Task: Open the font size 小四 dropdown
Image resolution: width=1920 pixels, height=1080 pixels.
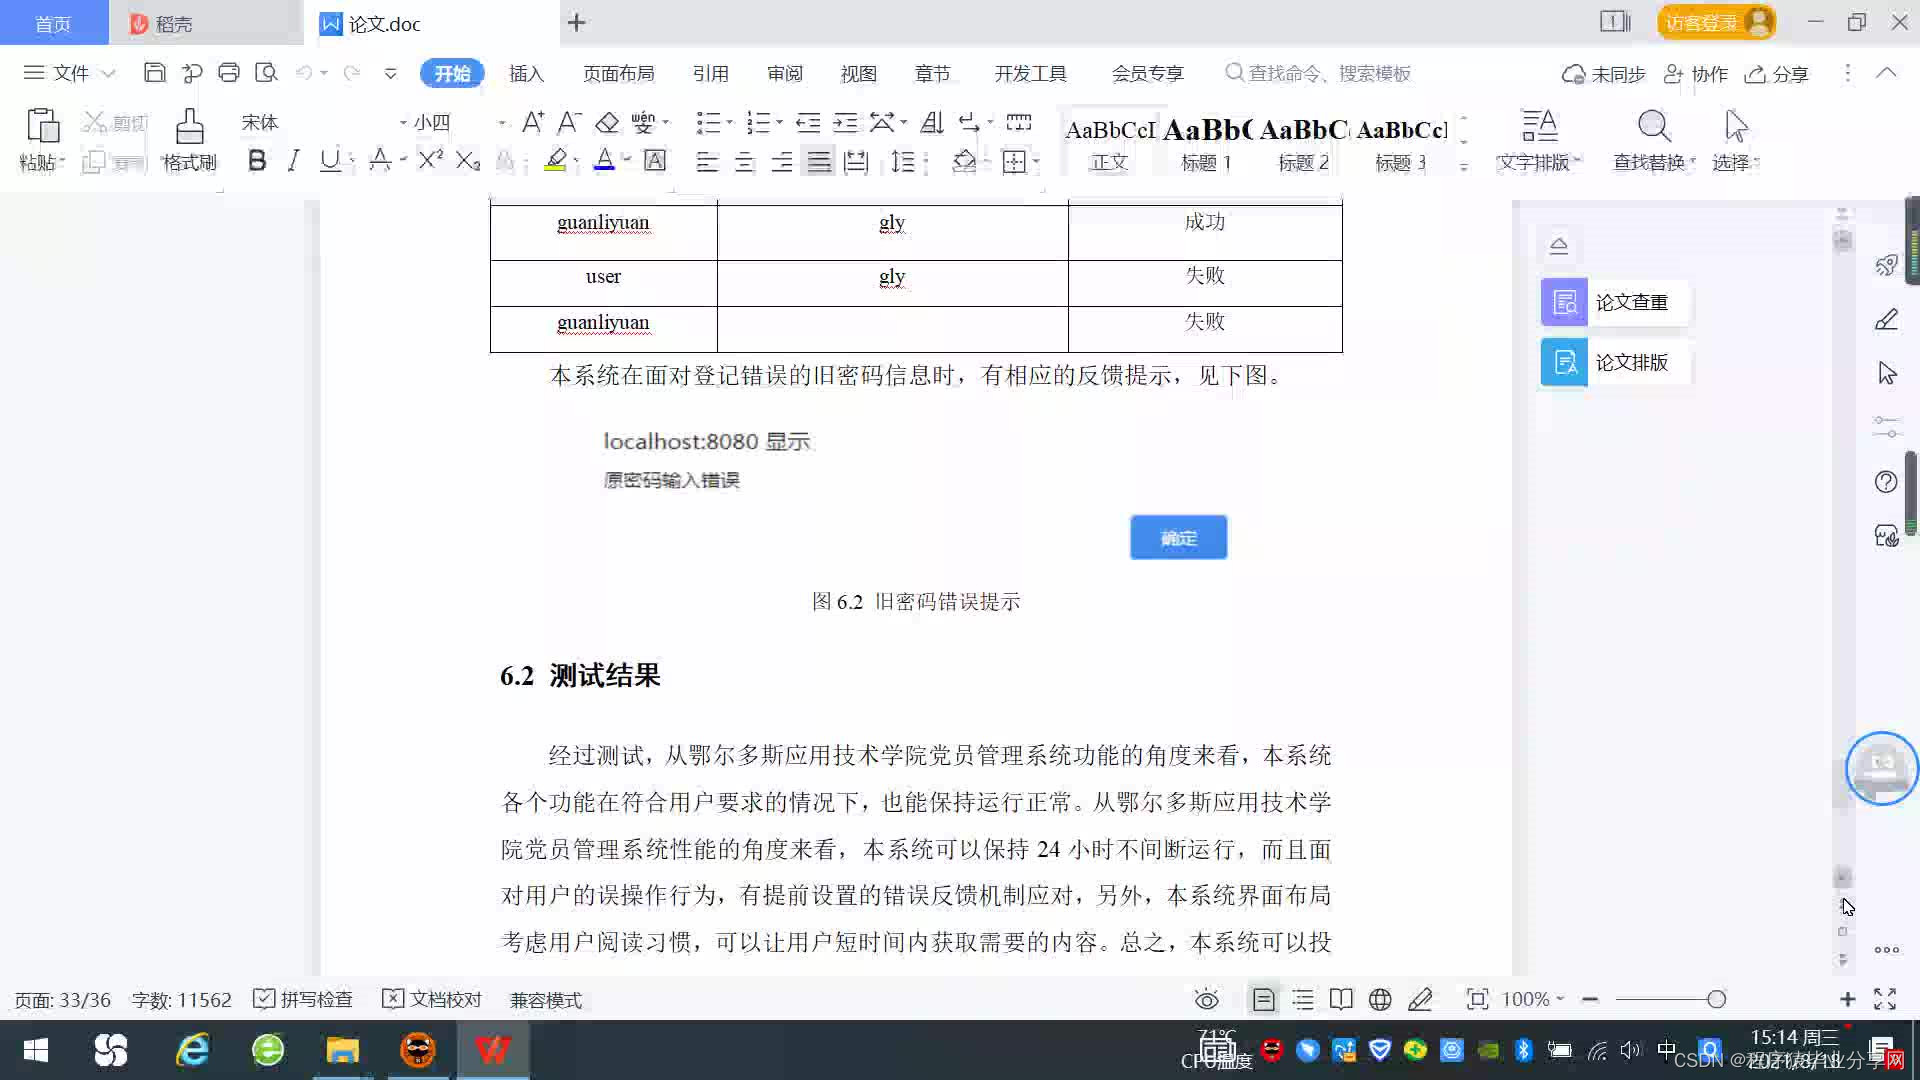Action: pyautogui.click(x=501, y=123)
